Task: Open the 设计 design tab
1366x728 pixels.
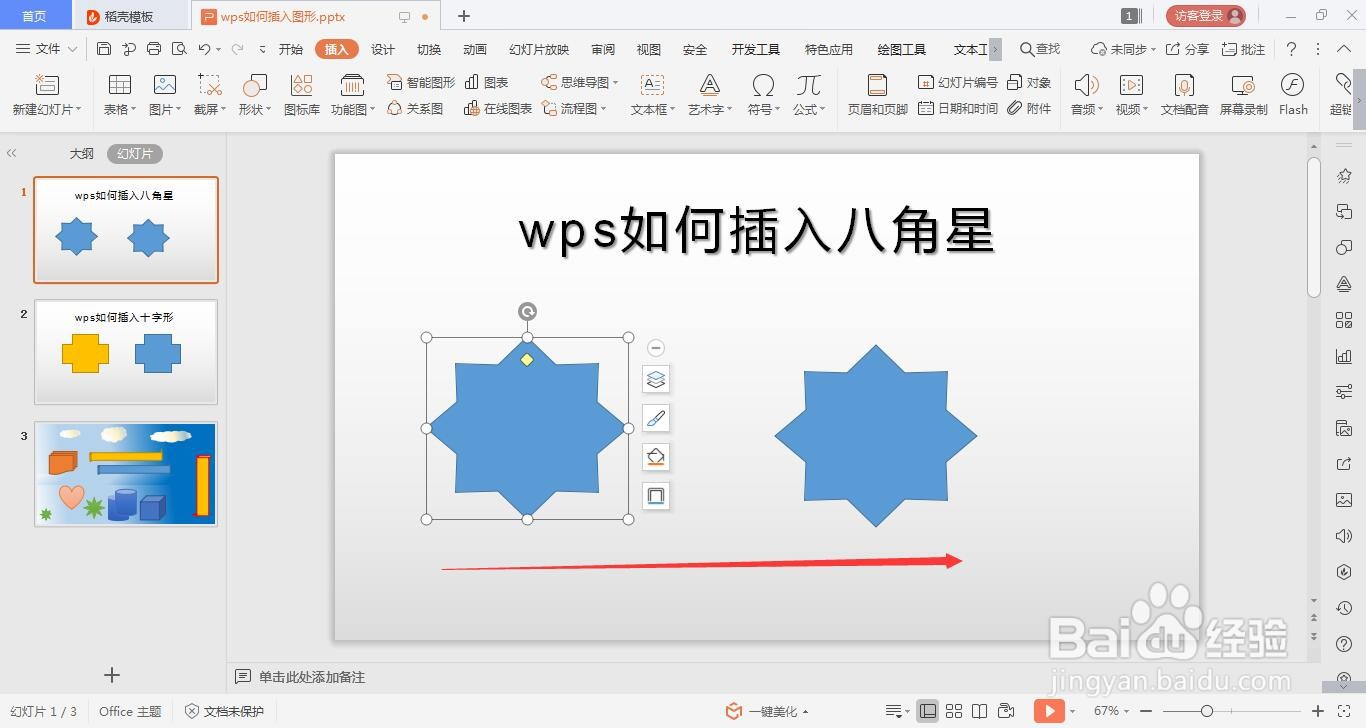Action: coord(383,49)
